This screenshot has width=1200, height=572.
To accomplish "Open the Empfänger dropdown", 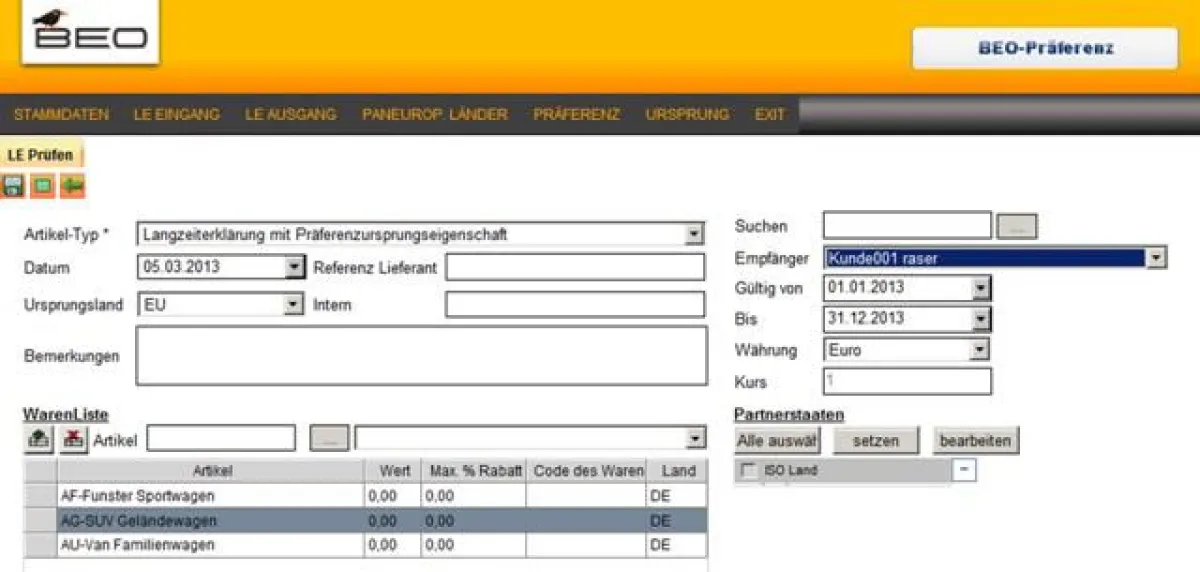I will tap(1156, 258).
